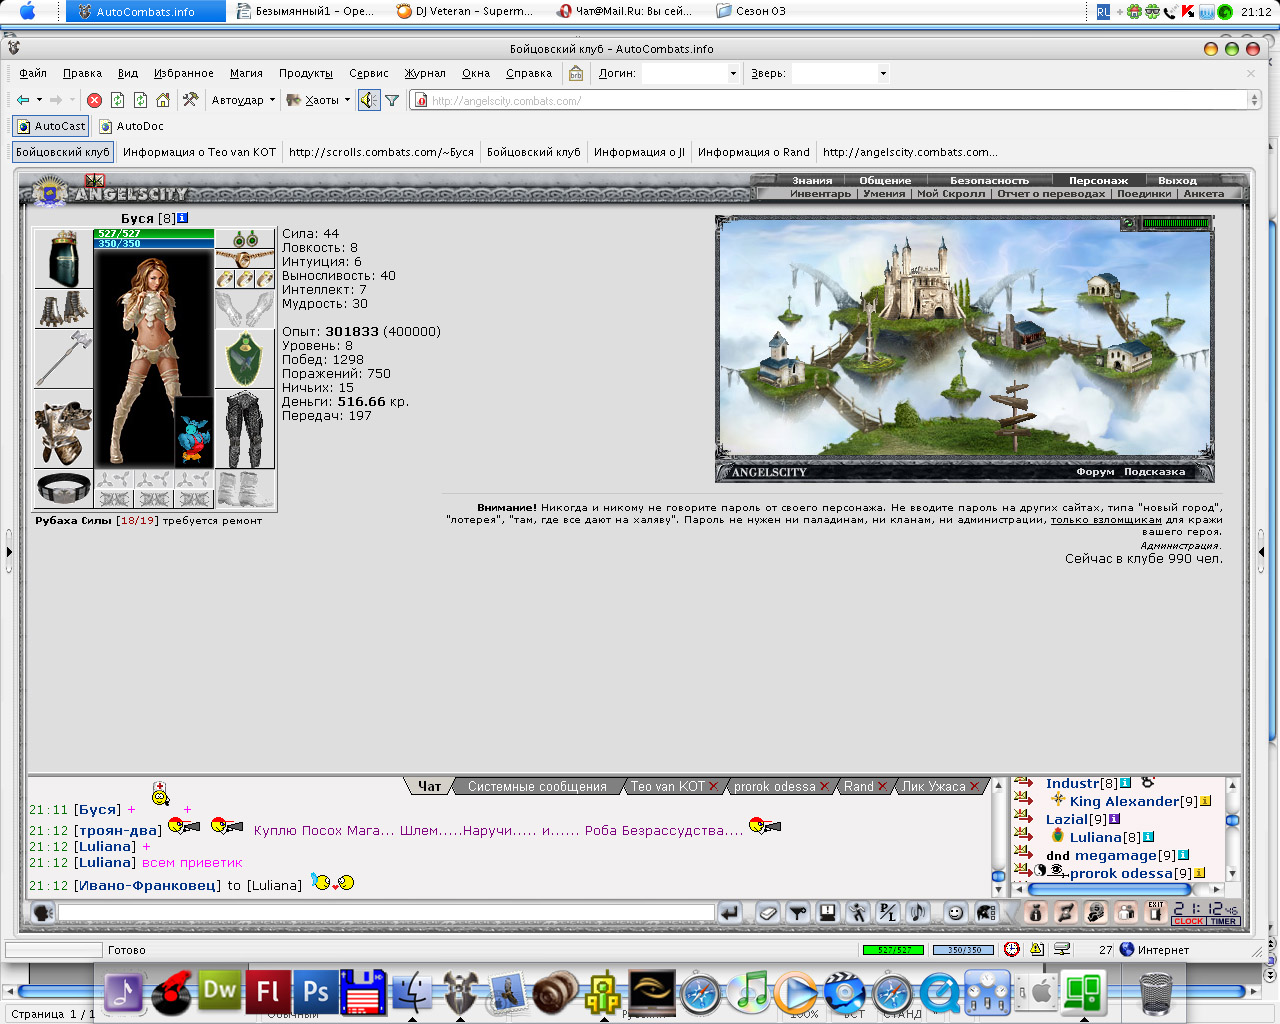Open the Магия menu

pos(246,73)
